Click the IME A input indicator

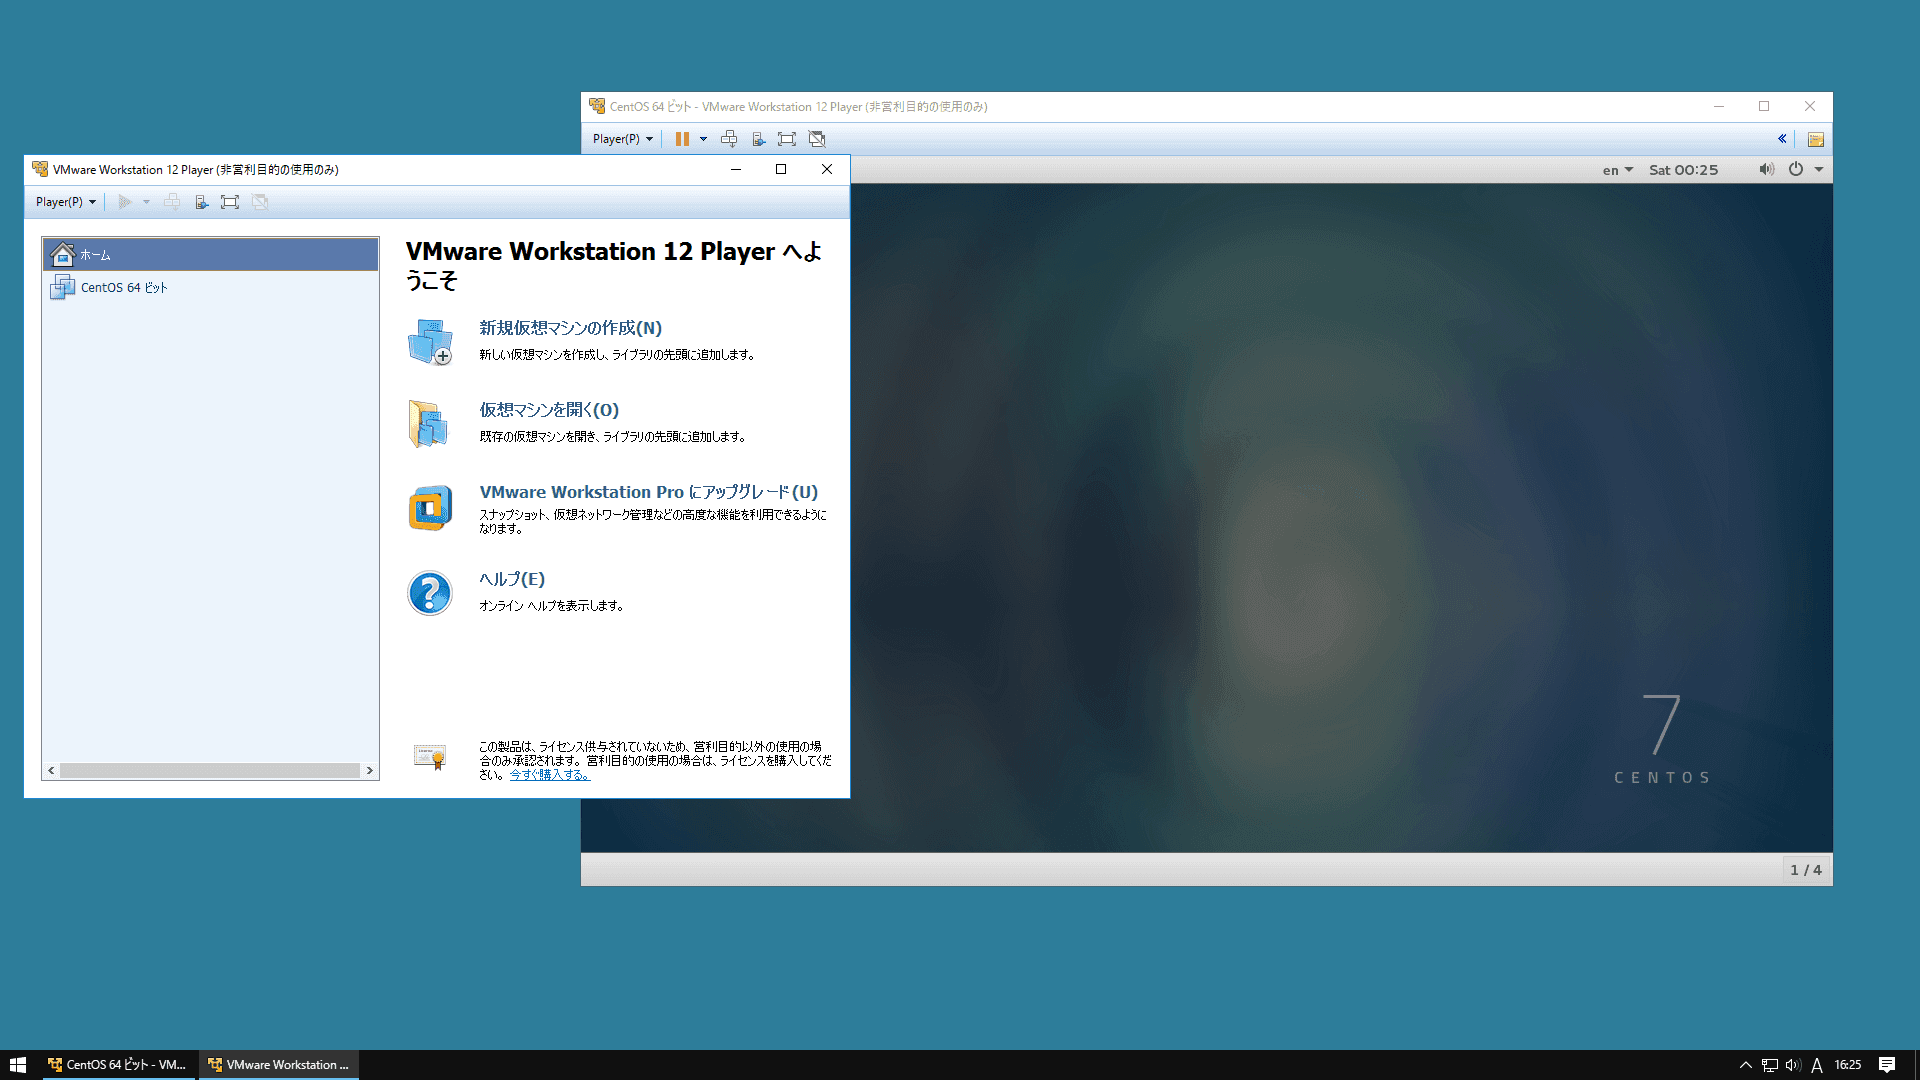point(1817,1065)
